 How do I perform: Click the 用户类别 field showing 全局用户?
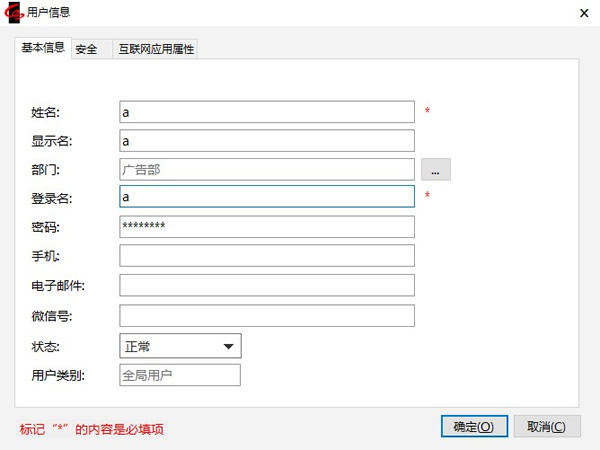coord(180,375)
